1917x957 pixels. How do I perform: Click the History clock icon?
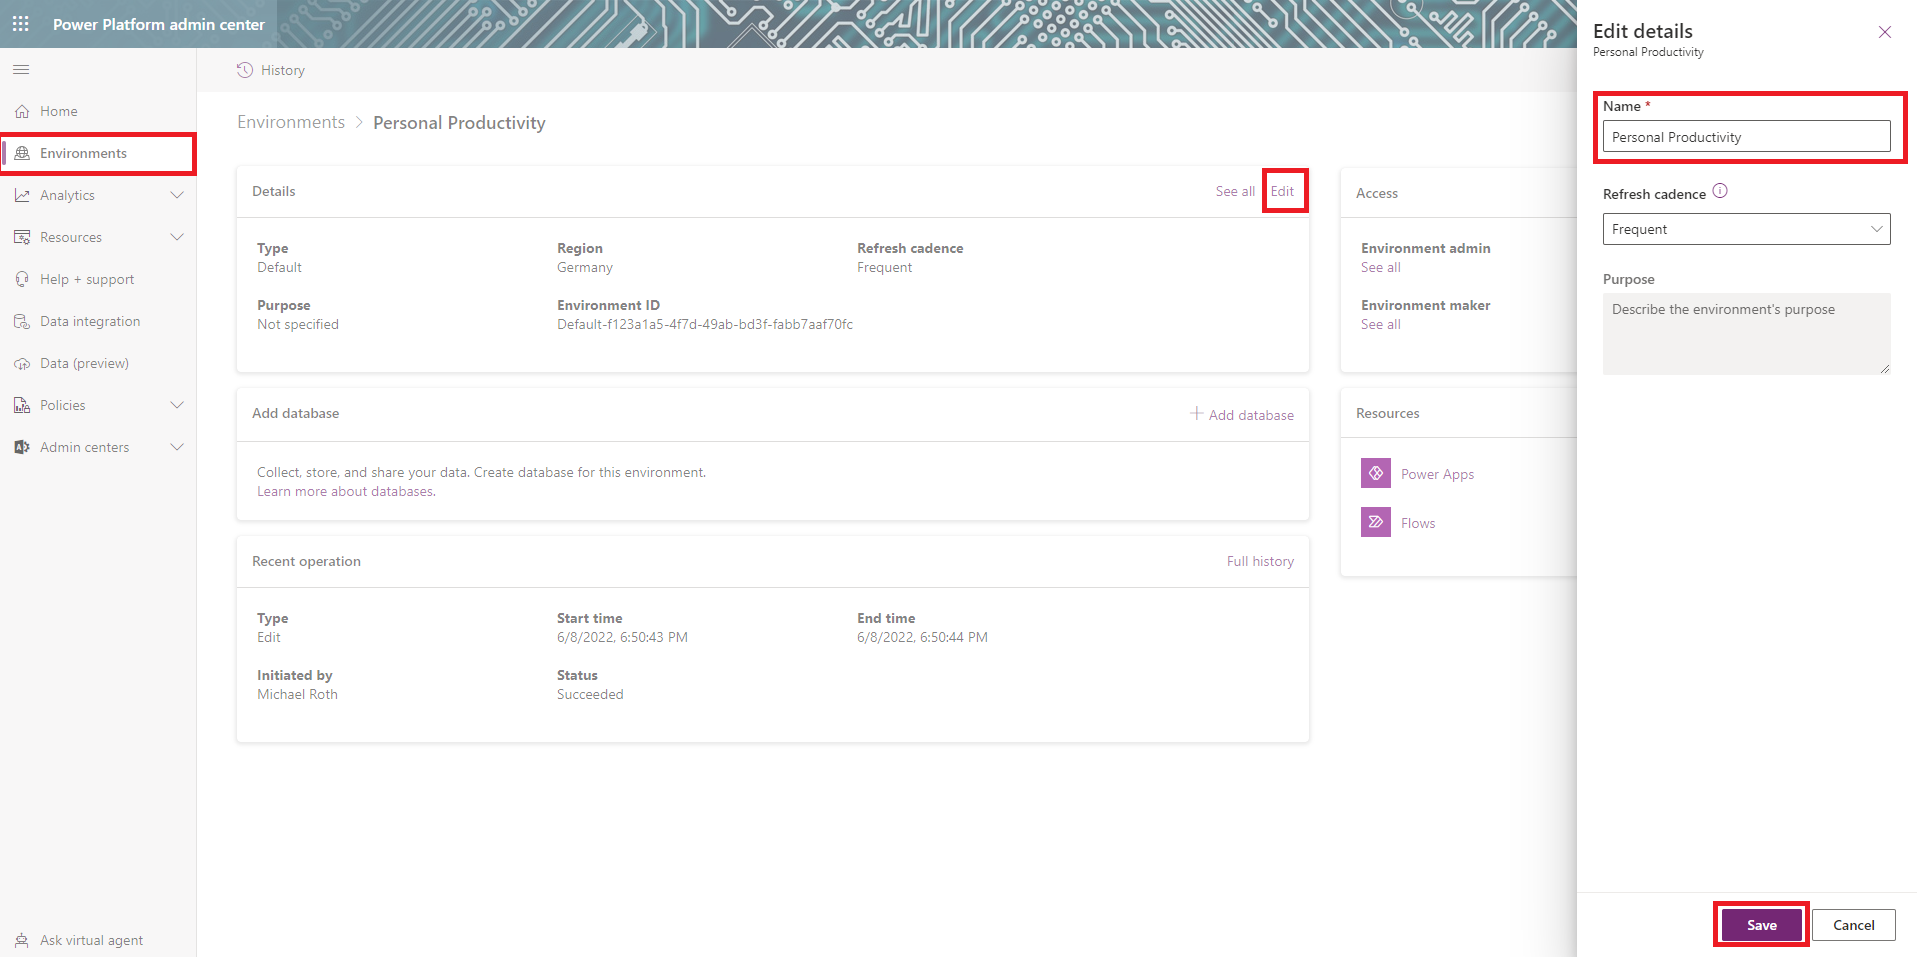pos(245,70)
